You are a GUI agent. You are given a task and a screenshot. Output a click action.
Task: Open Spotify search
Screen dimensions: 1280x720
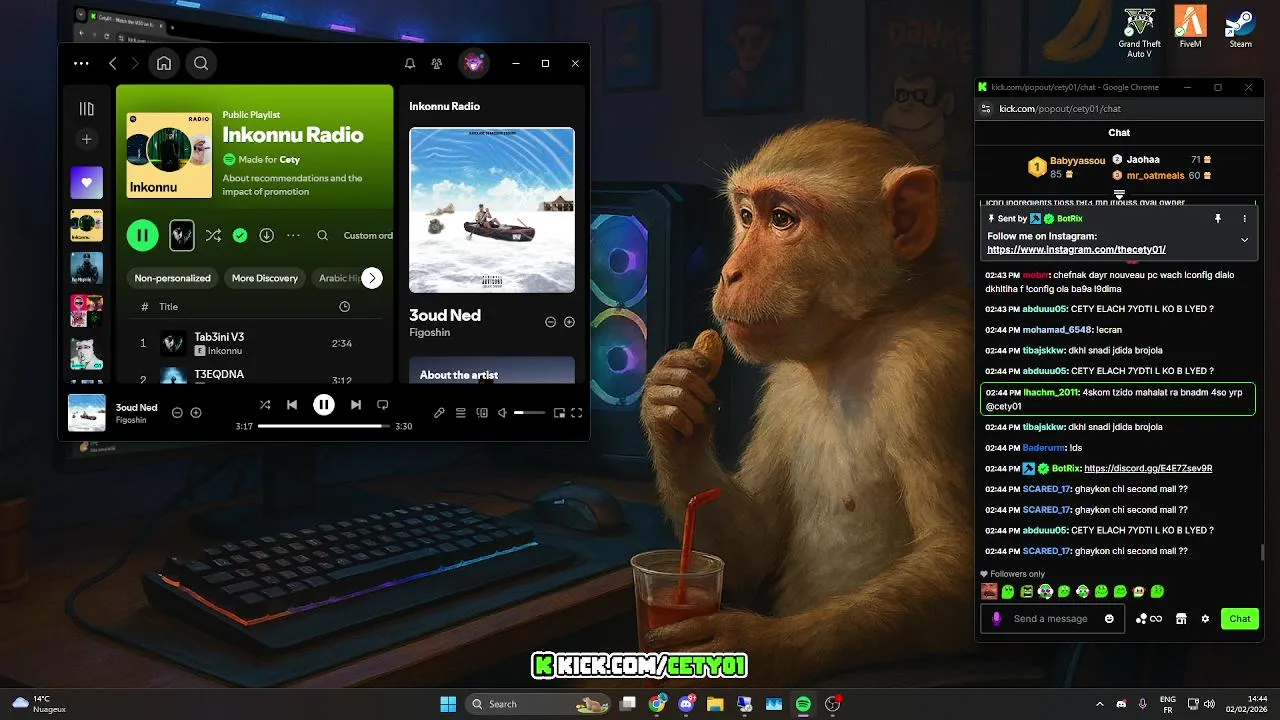tap(201, 64)
